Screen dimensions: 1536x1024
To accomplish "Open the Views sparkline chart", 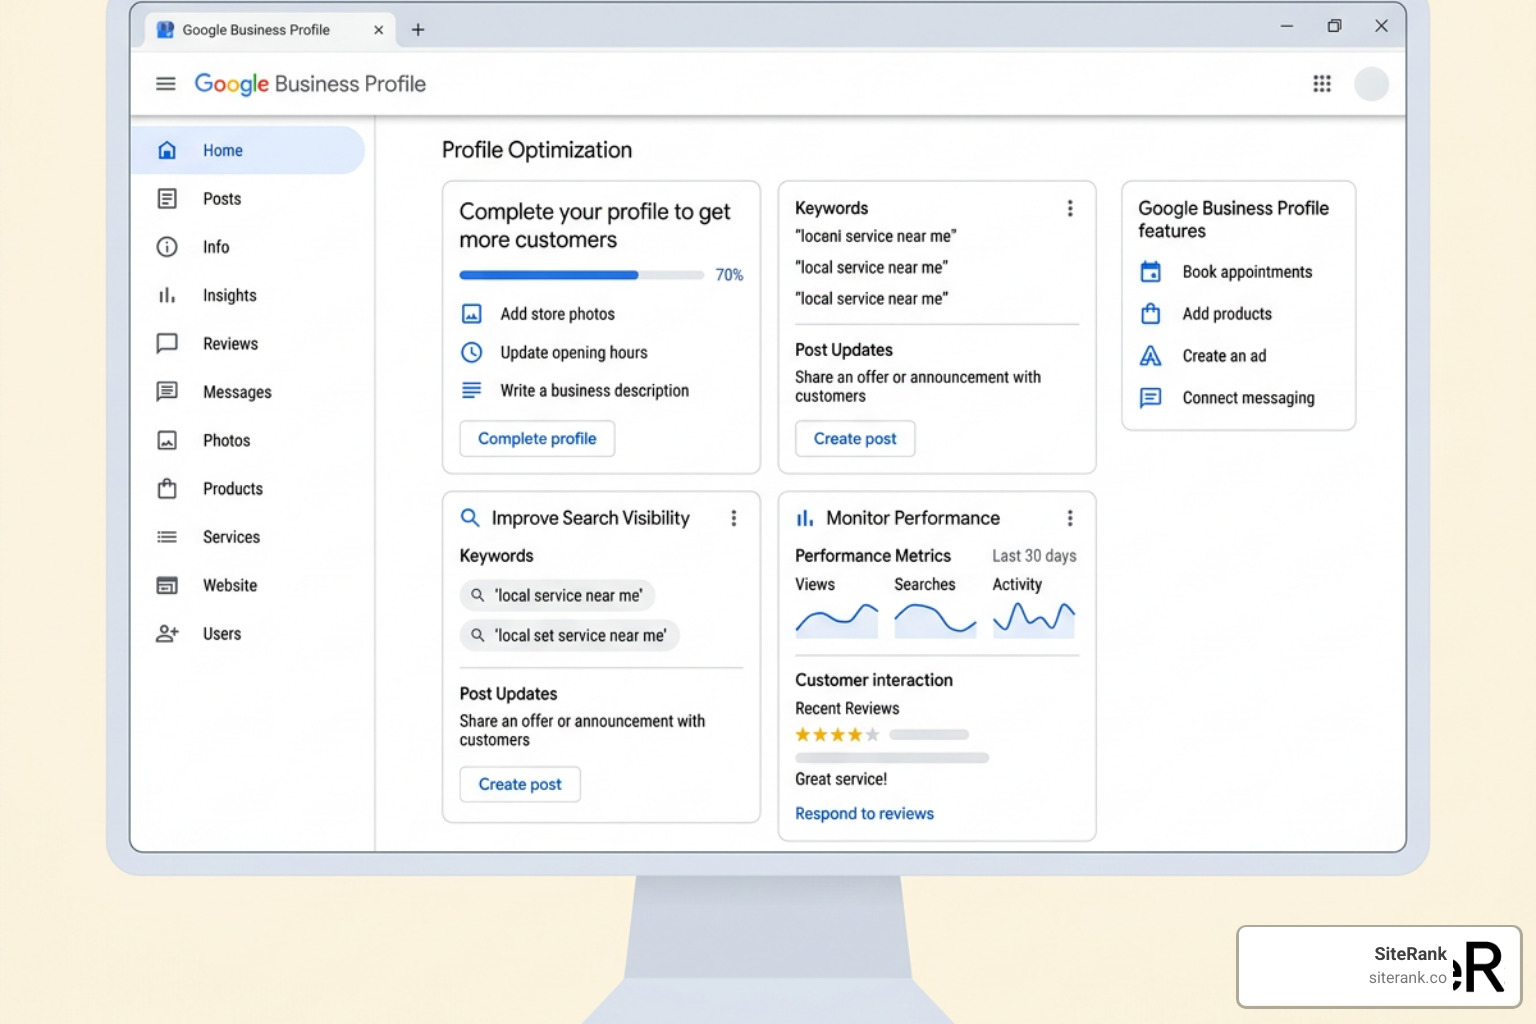I will pos(837,620).
